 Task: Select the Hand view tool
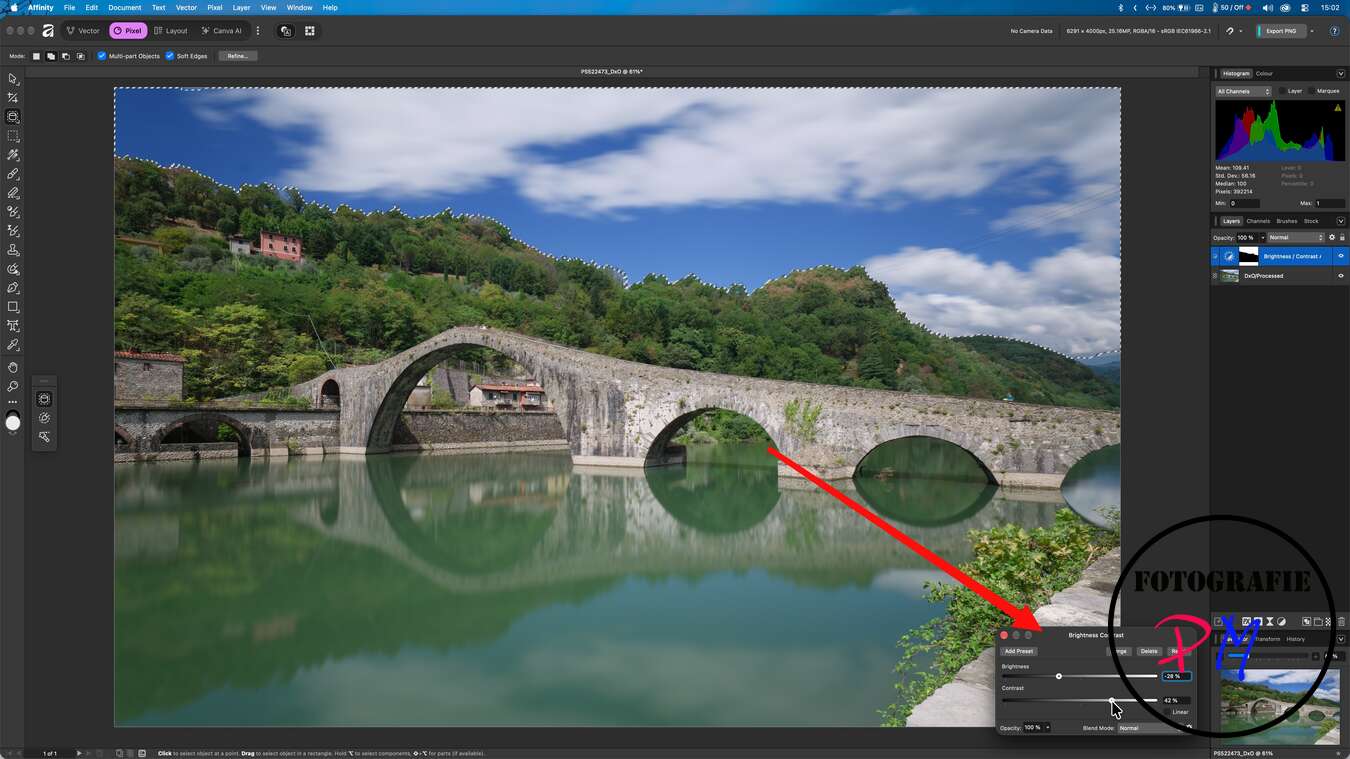click(13, 367)
